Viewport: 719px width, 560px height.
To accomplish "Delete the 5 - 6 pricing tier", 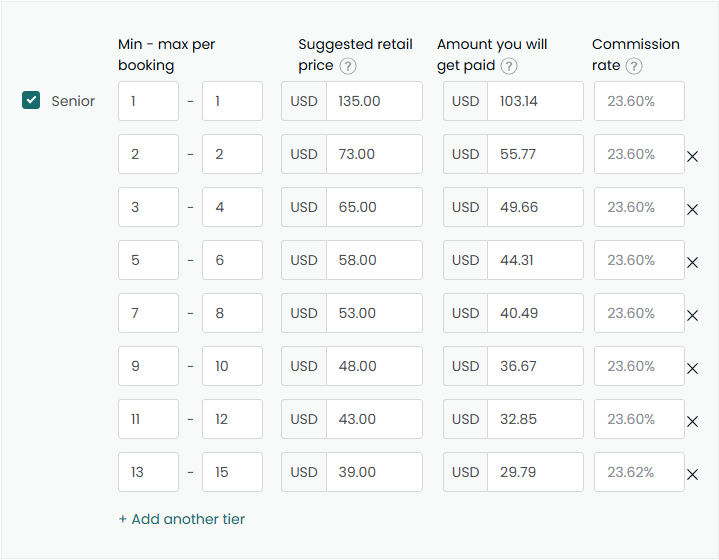I will (x=692, y=262).
